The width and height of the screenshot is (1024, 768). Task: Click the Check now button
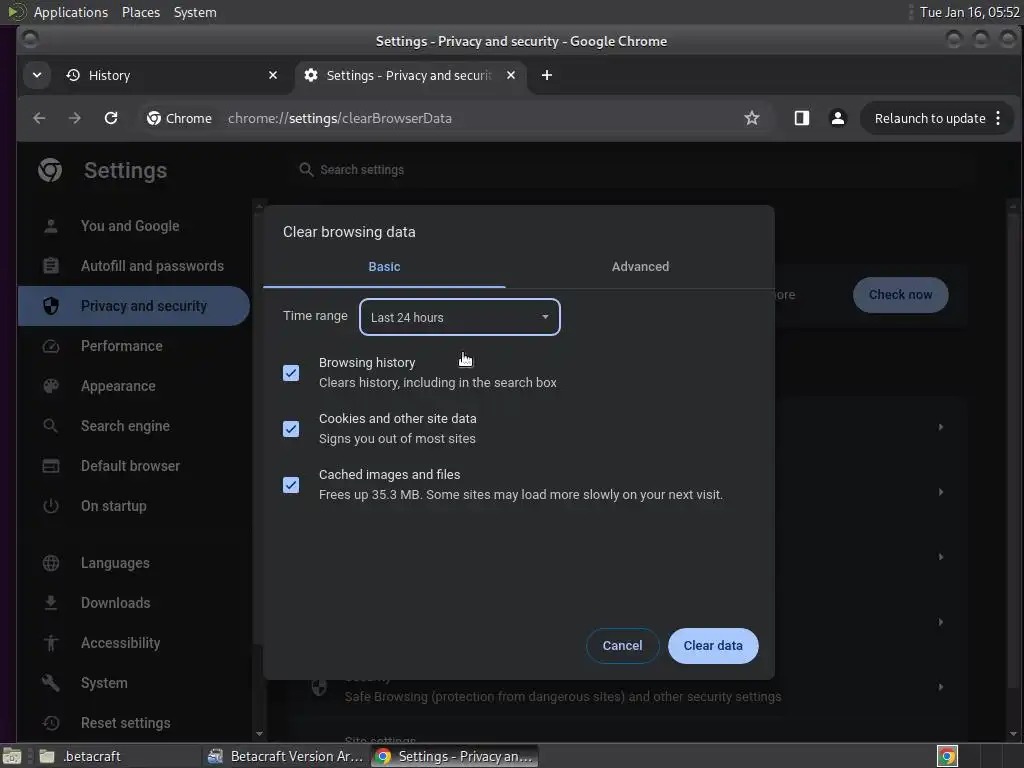pos(901,295)
